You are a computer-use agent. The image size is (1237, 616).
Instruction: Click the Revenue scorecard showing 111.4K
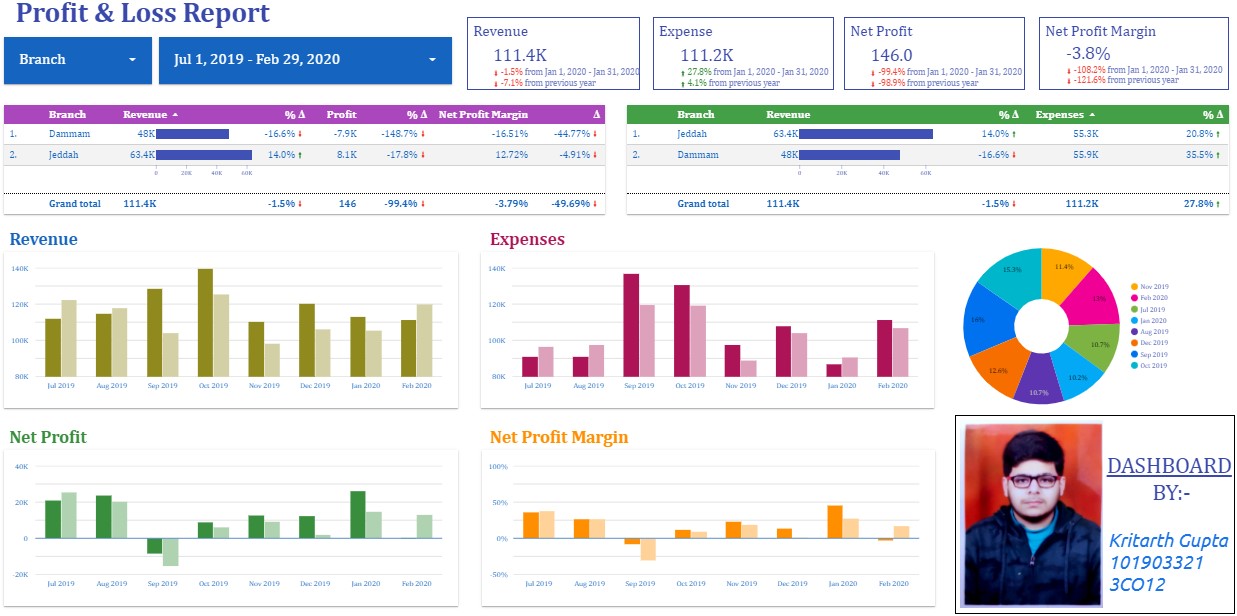553,54
